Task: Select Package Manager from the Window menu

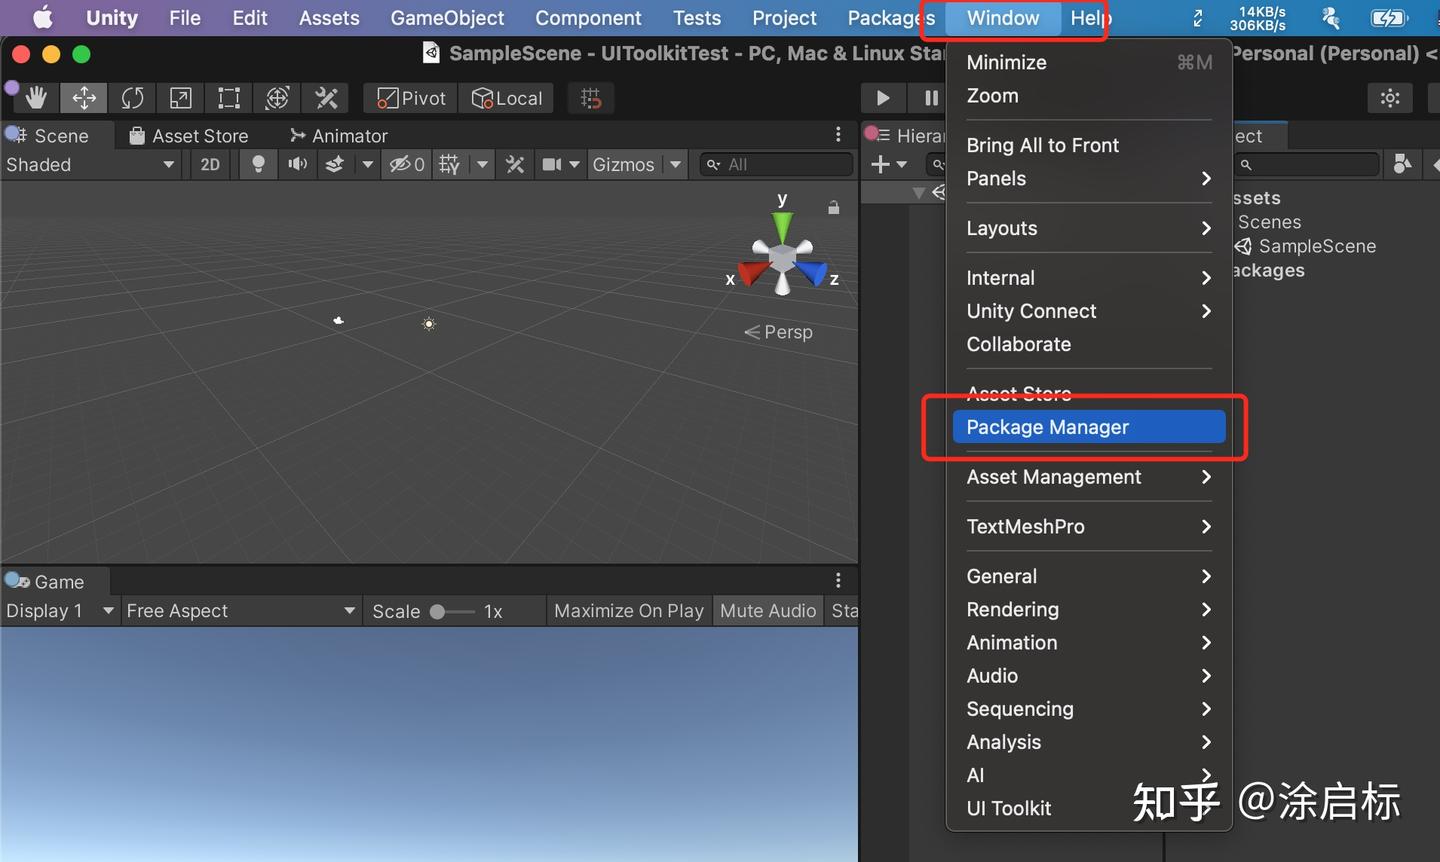Action: (1047, 426)
